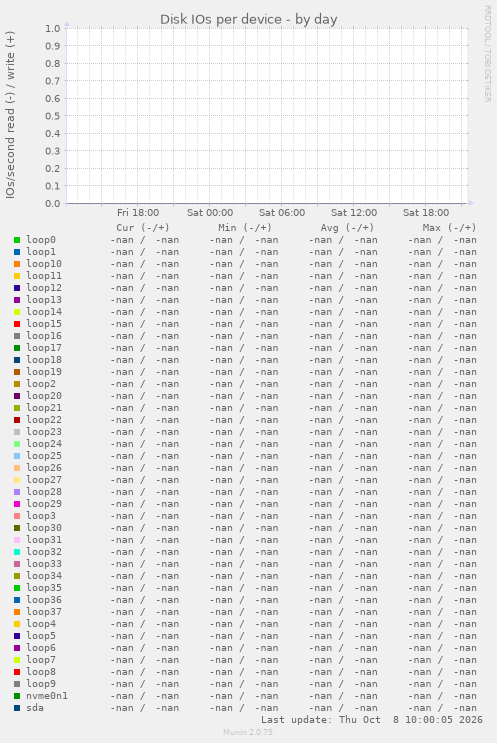Click the loop2 legend label
The width and height of the screenshot is (497, 743).
pyautogui.click(x=41, y=384)
